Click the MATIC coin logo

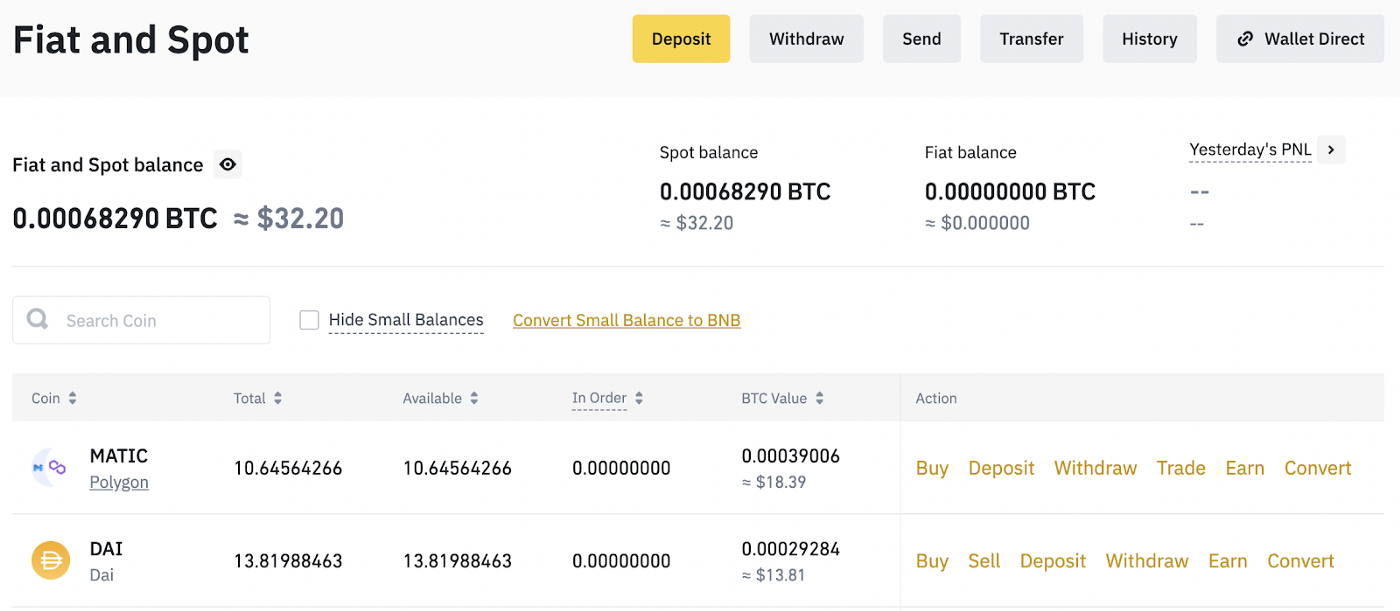49,467
